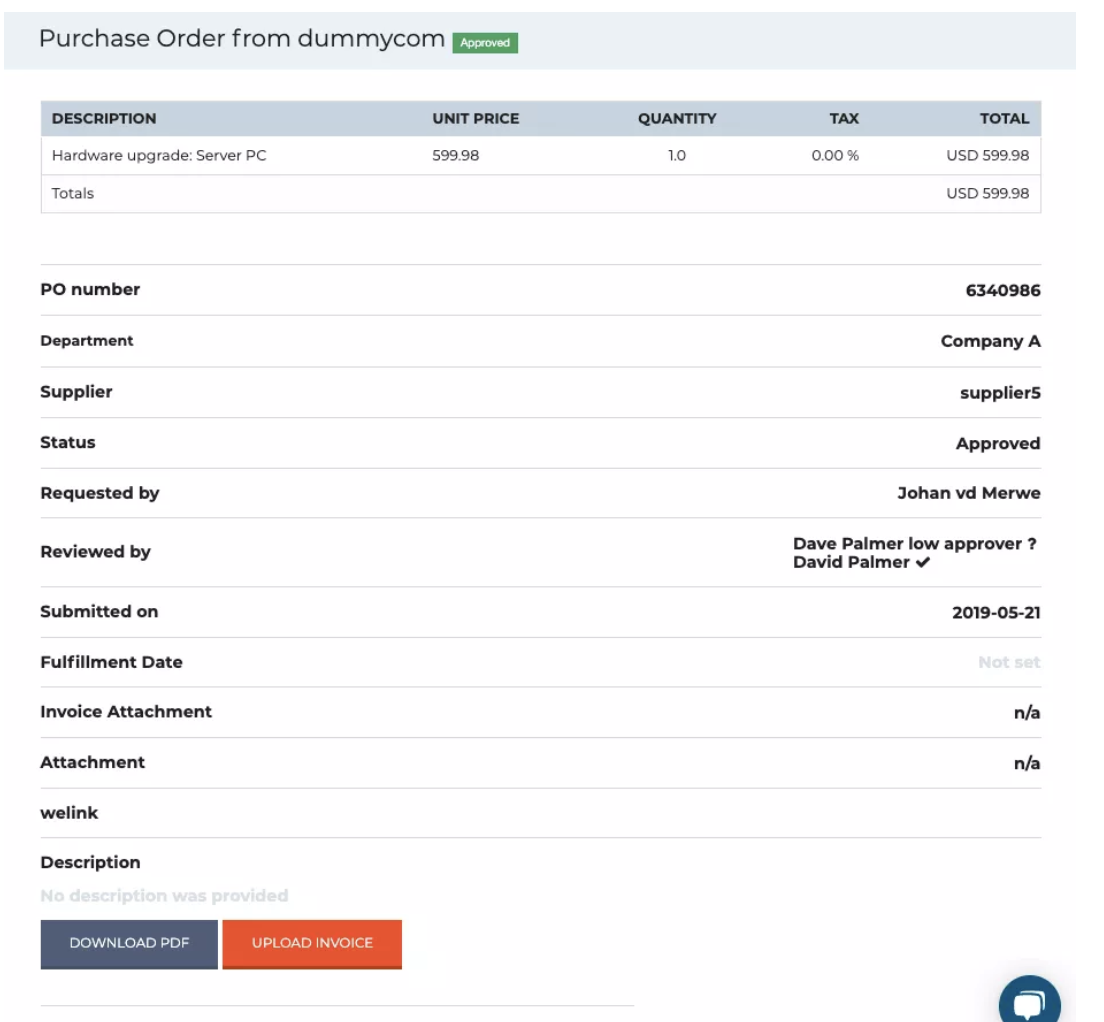Click the Hardware upgrade: Server PC line item

(159, 156)
